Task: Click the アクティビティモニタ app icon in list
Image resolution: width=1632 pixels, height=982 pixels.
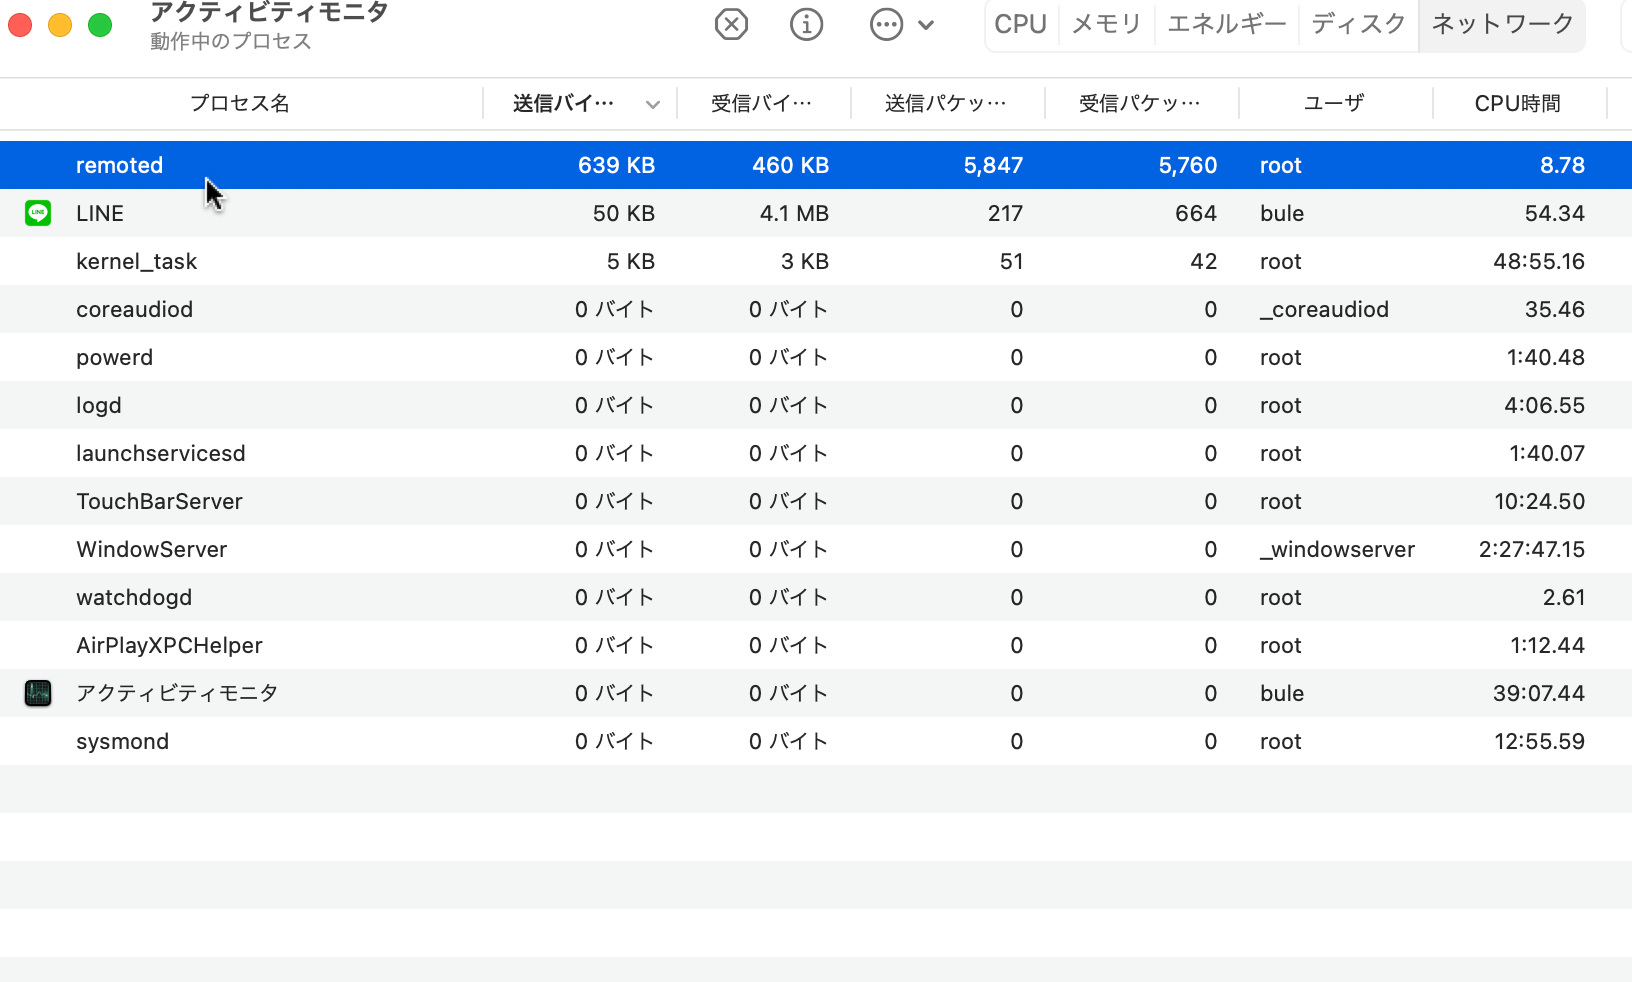Action: 38,693
